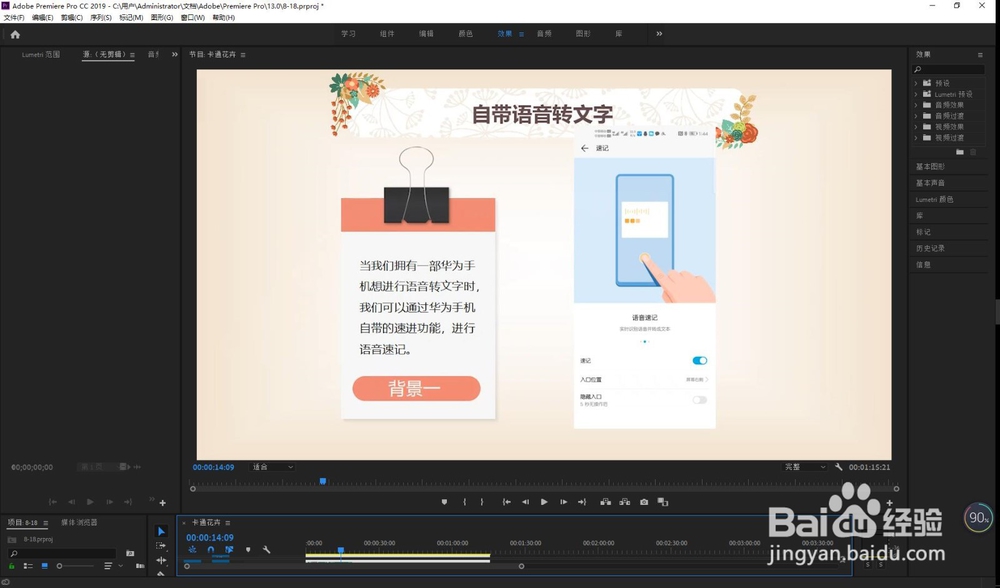The image size is (1000, 588).
Task: Show more workspaces overflow chevron
Action: coord(659,34)
